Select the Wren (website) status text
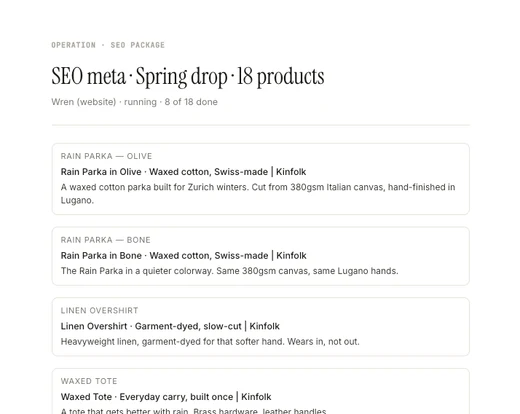The image size is (520, 414). (84, 102)
